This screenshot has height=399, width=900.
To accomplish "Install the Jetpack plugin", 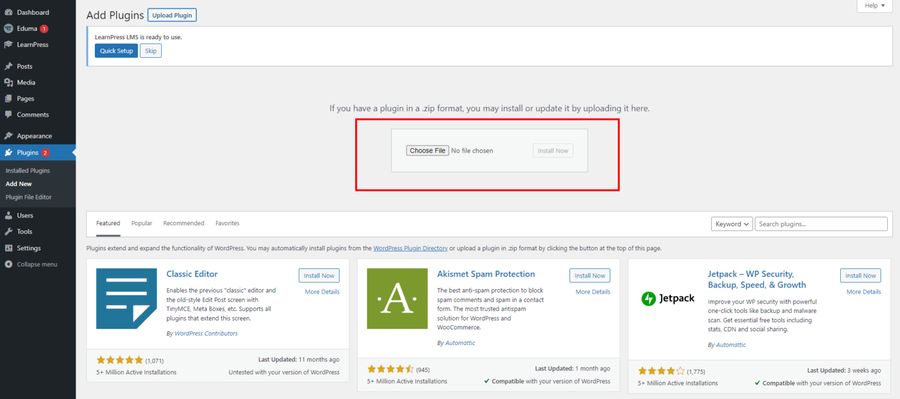I will (861, 276).
